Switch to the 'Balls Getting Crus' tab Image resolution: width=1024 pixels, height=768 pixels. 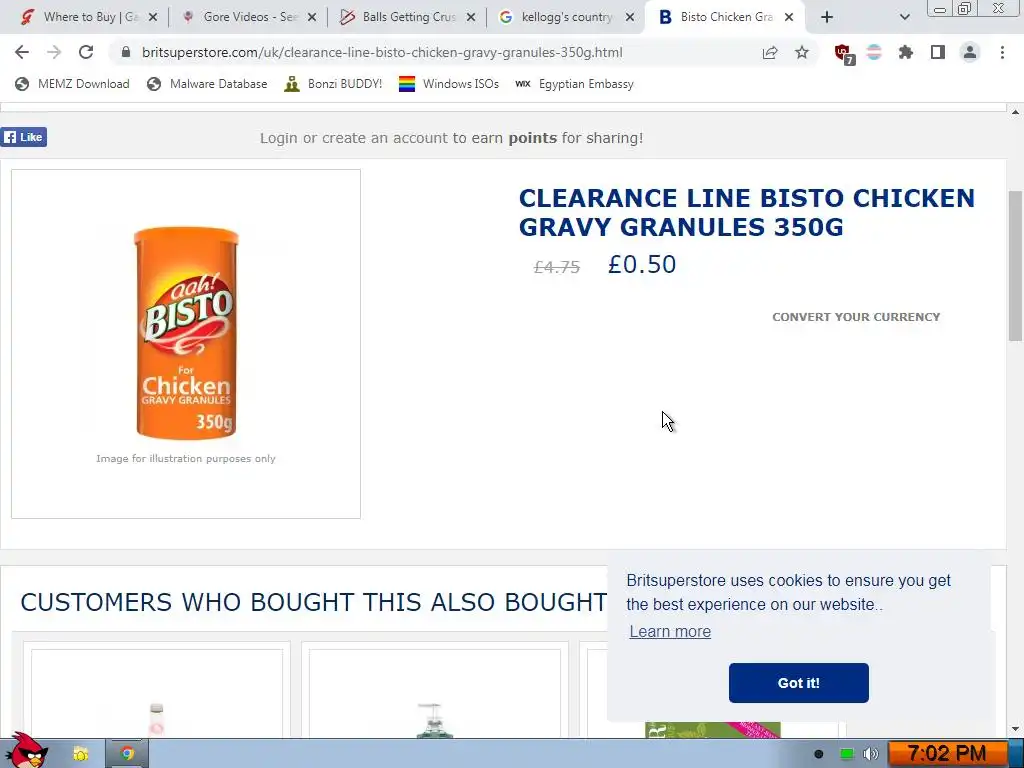pyautogui.click(x=408, y=17)
